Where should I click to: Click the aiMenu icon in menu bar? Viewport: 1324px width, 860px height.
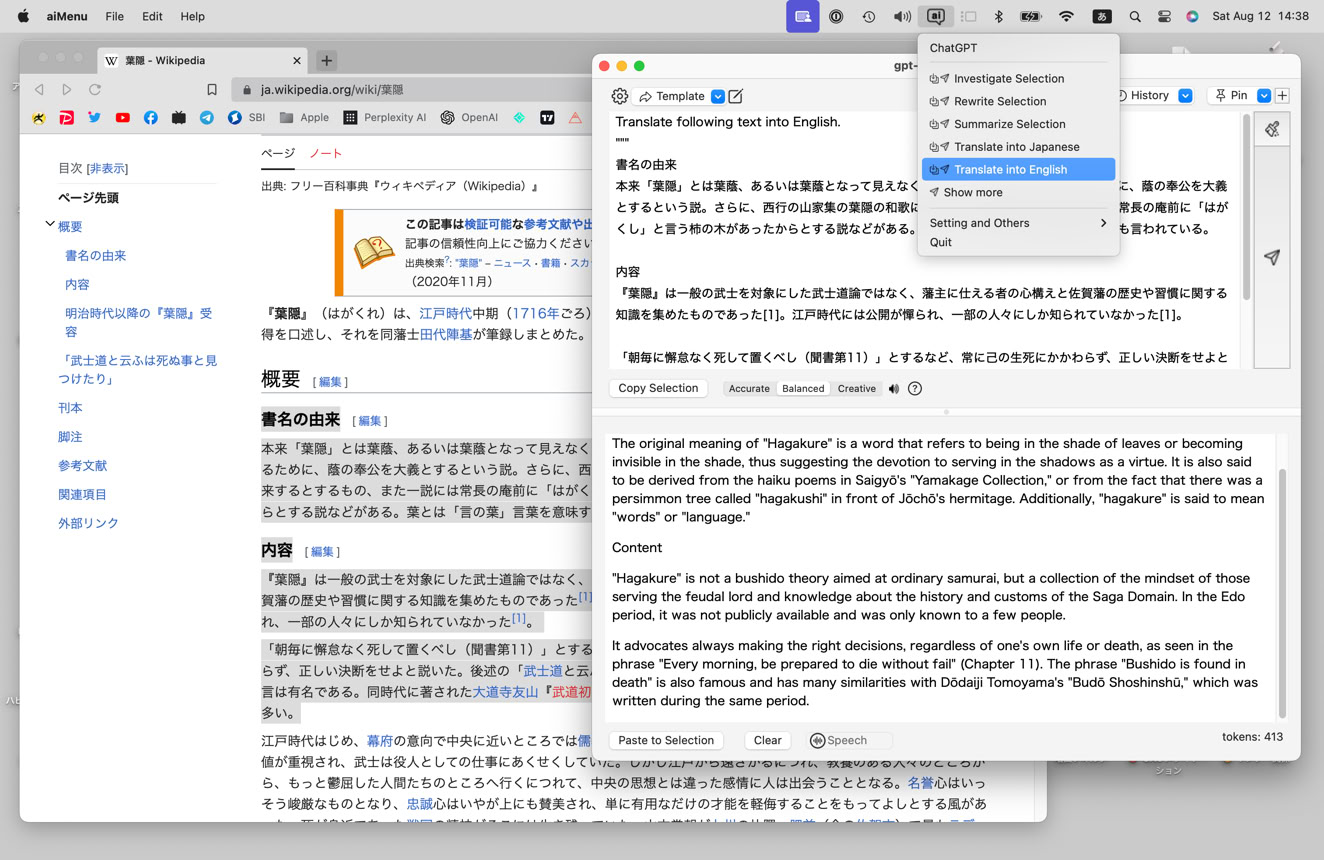(x=936, y=16)
